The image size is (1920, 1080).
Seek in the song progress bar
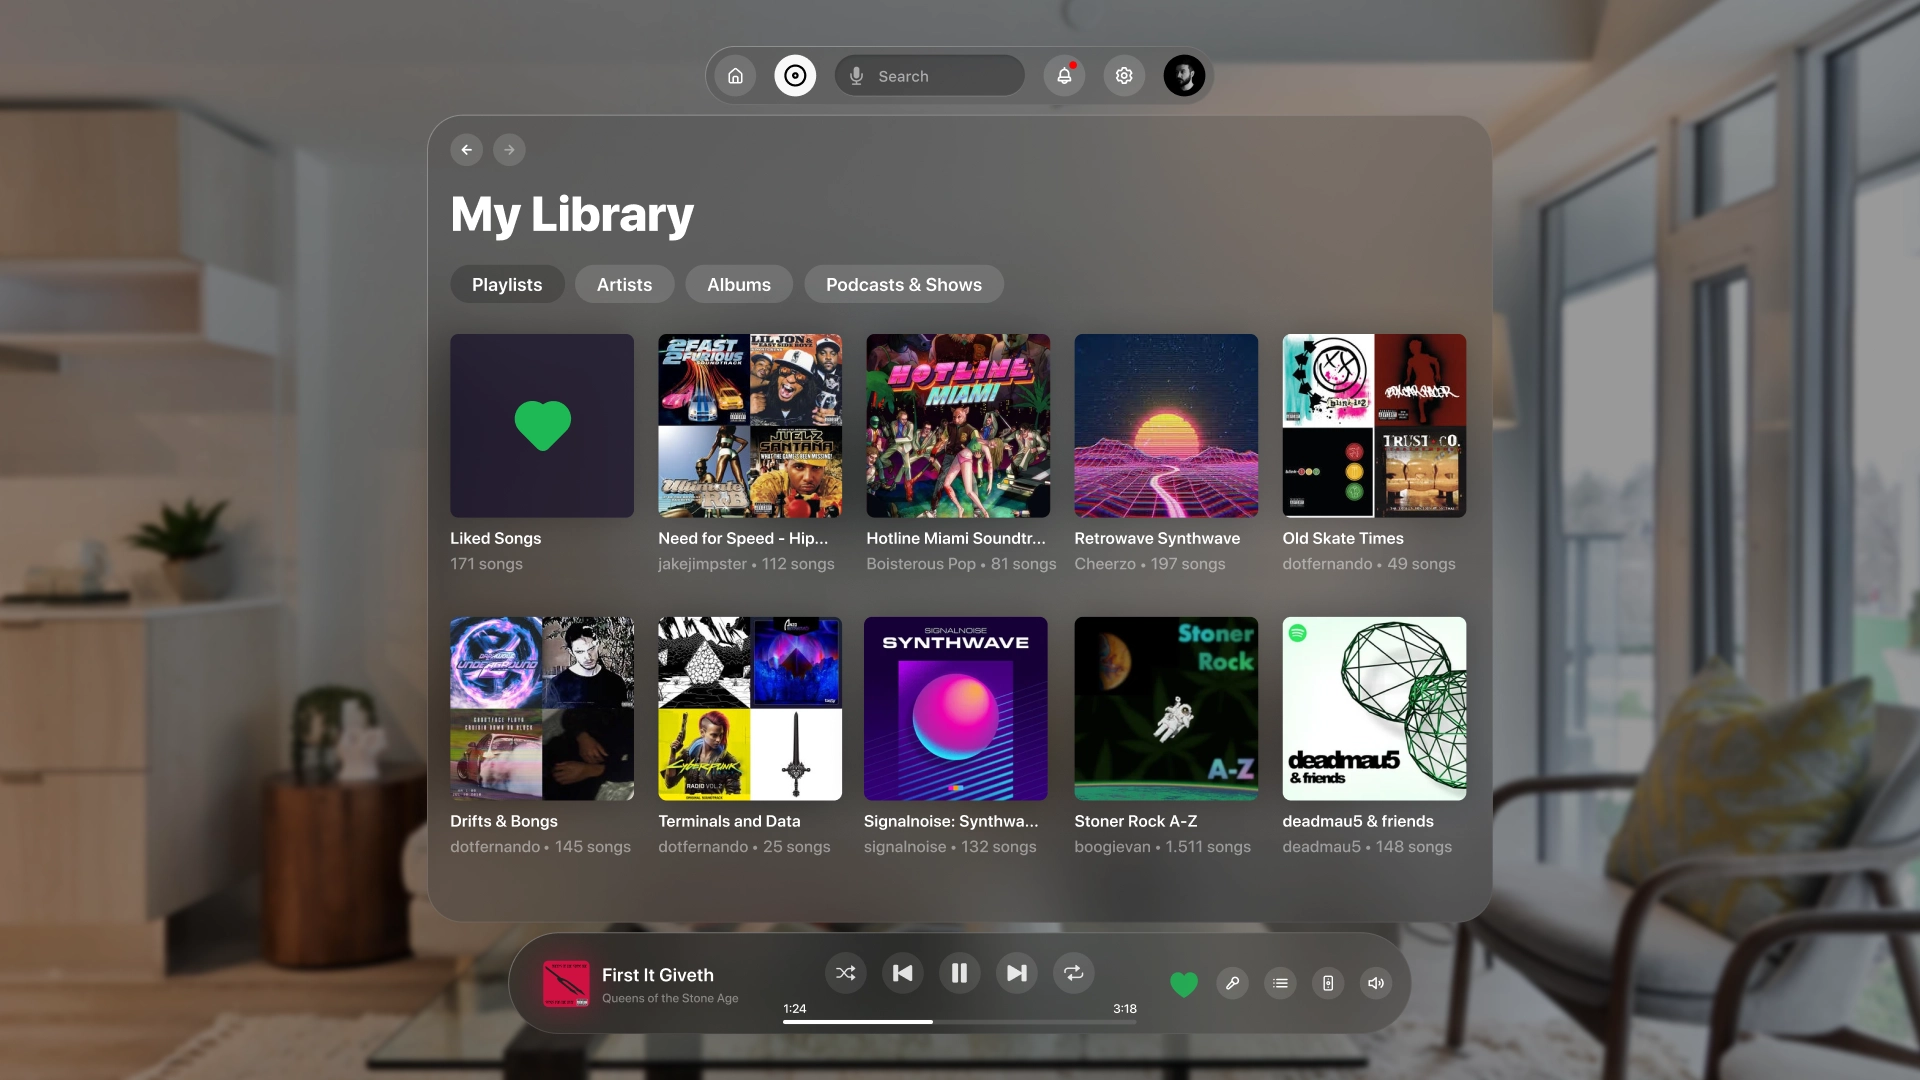959,1022
